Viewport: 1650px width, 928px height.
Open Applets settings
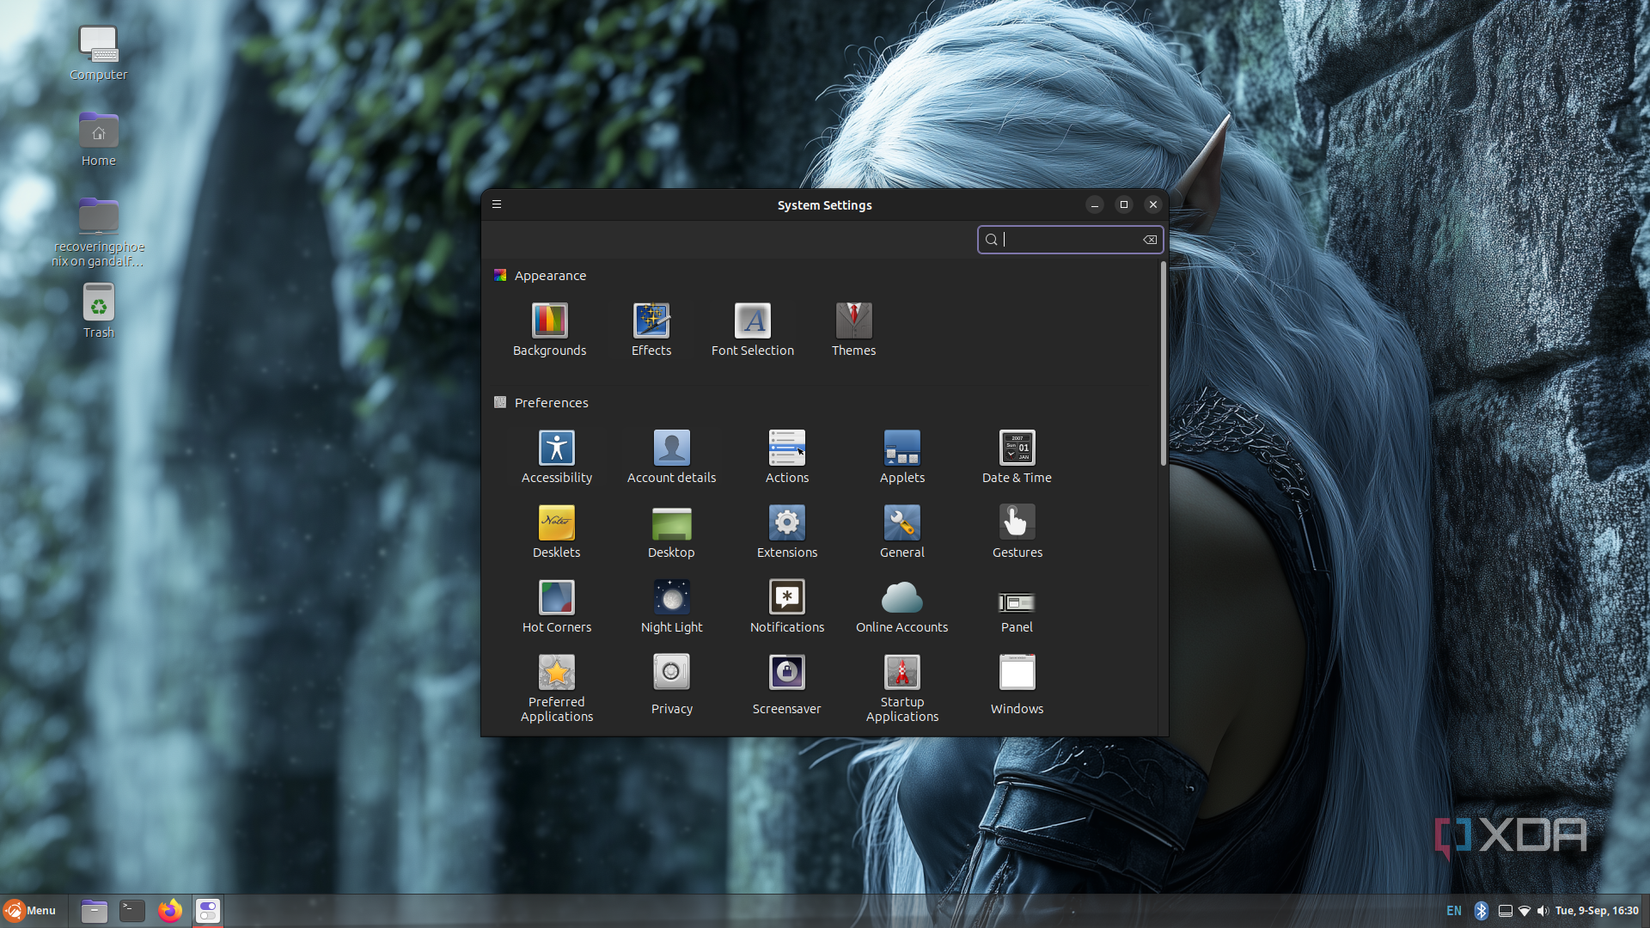tap(902, 456)
